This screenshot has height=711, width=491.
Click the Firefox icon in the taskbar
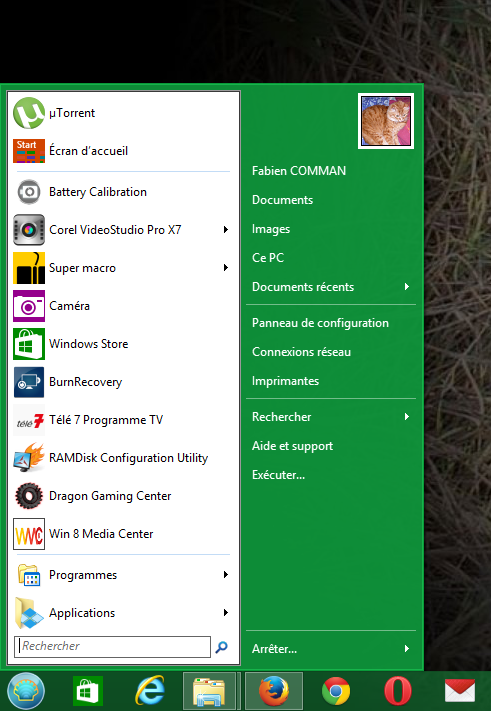coord(274,692)
